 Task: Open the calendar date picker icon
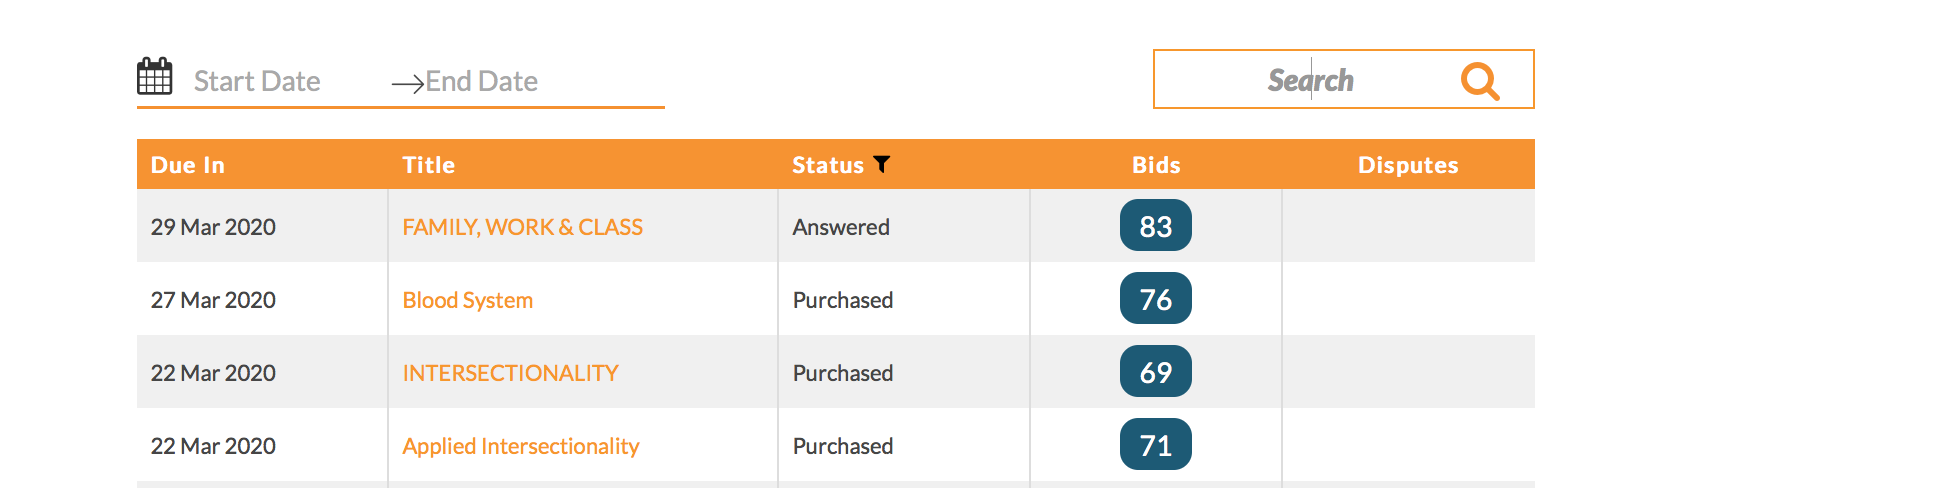[155, 76]
